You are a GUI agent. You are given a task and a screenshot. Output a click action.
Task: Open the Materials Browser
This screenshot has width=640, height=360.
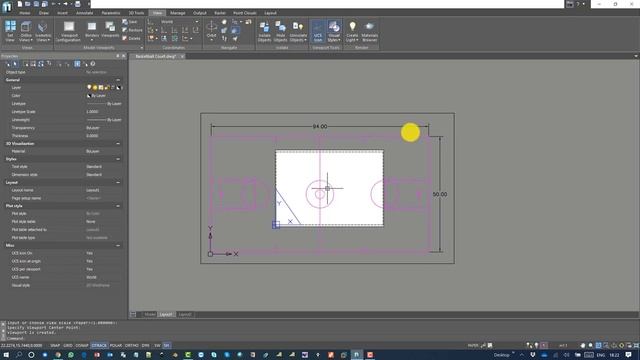pos(369,31)
